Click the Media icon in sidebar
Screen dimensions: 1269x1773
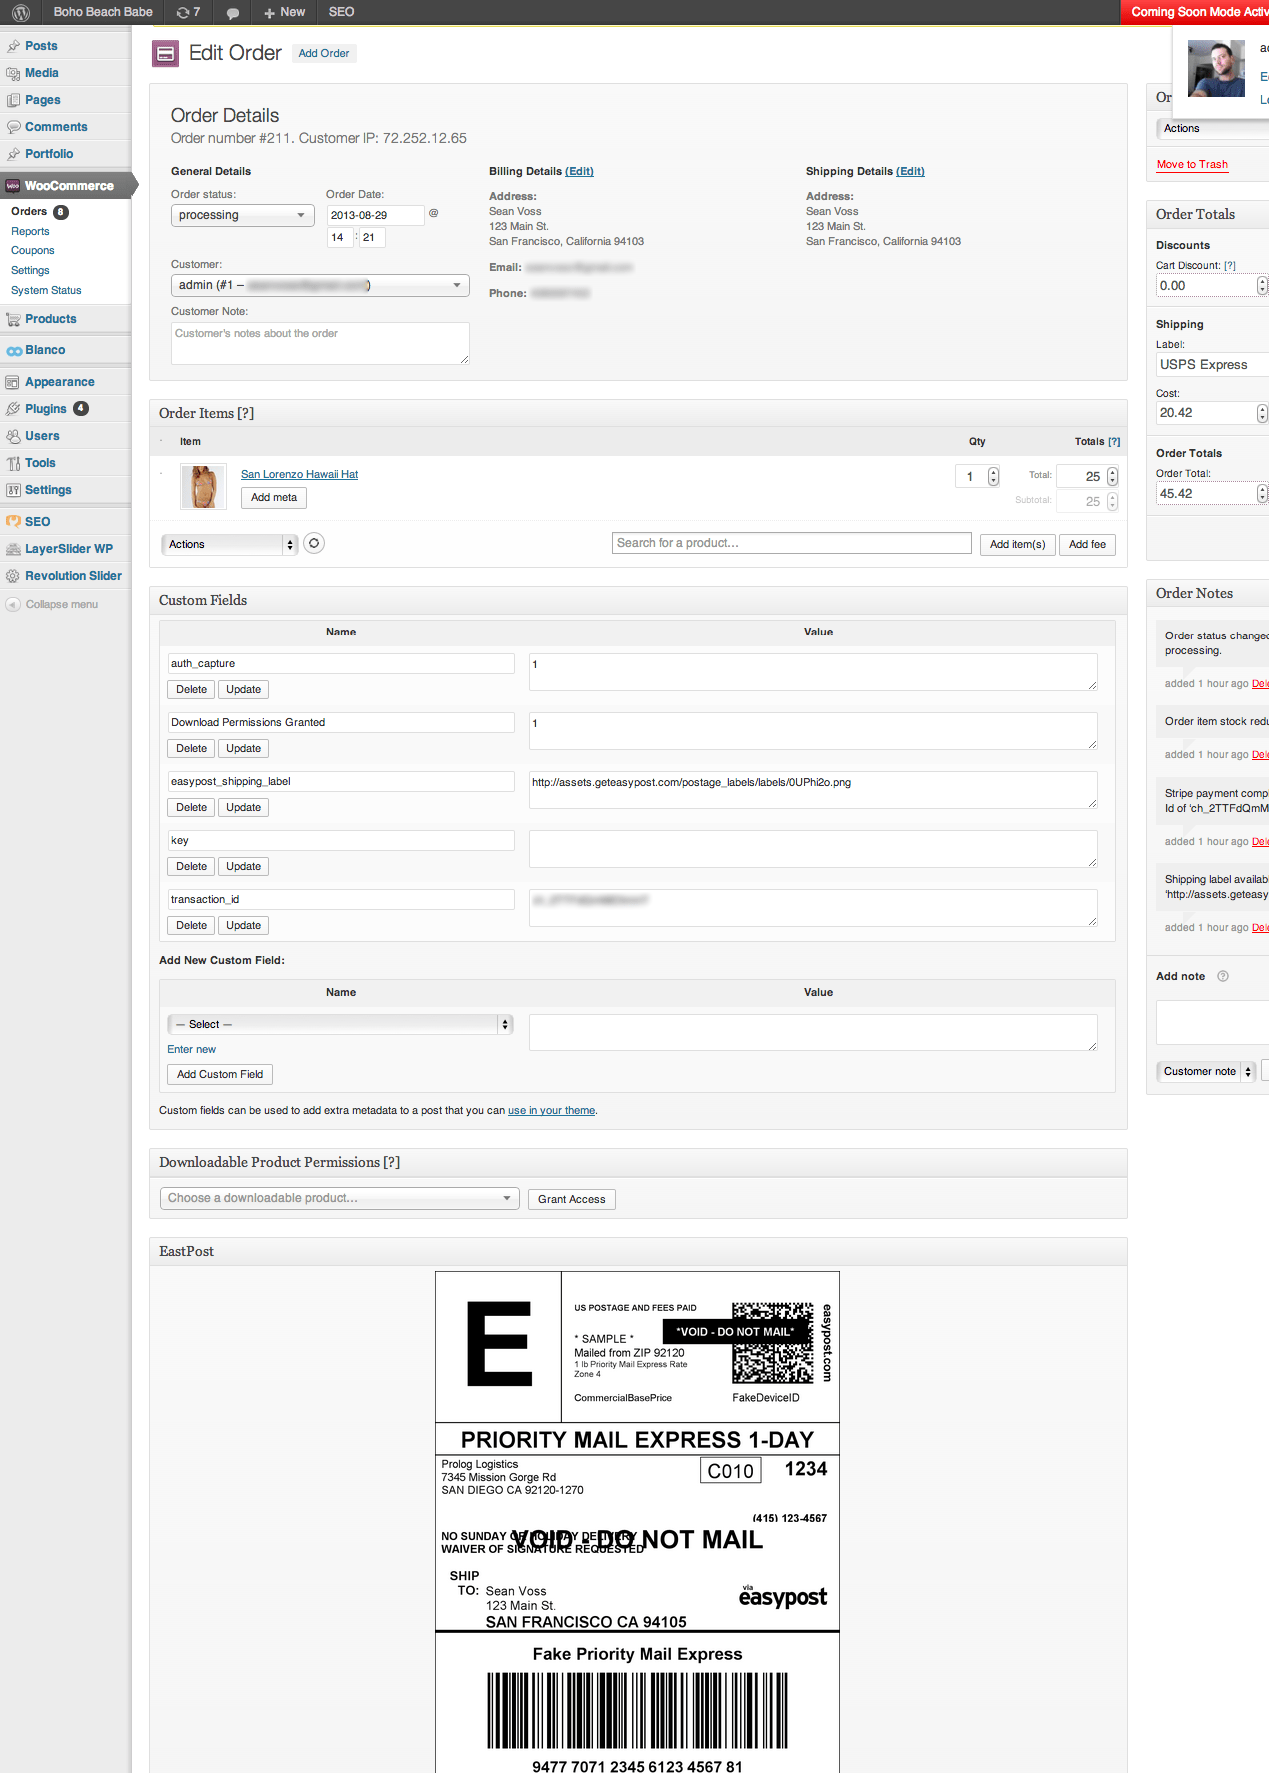13,73
